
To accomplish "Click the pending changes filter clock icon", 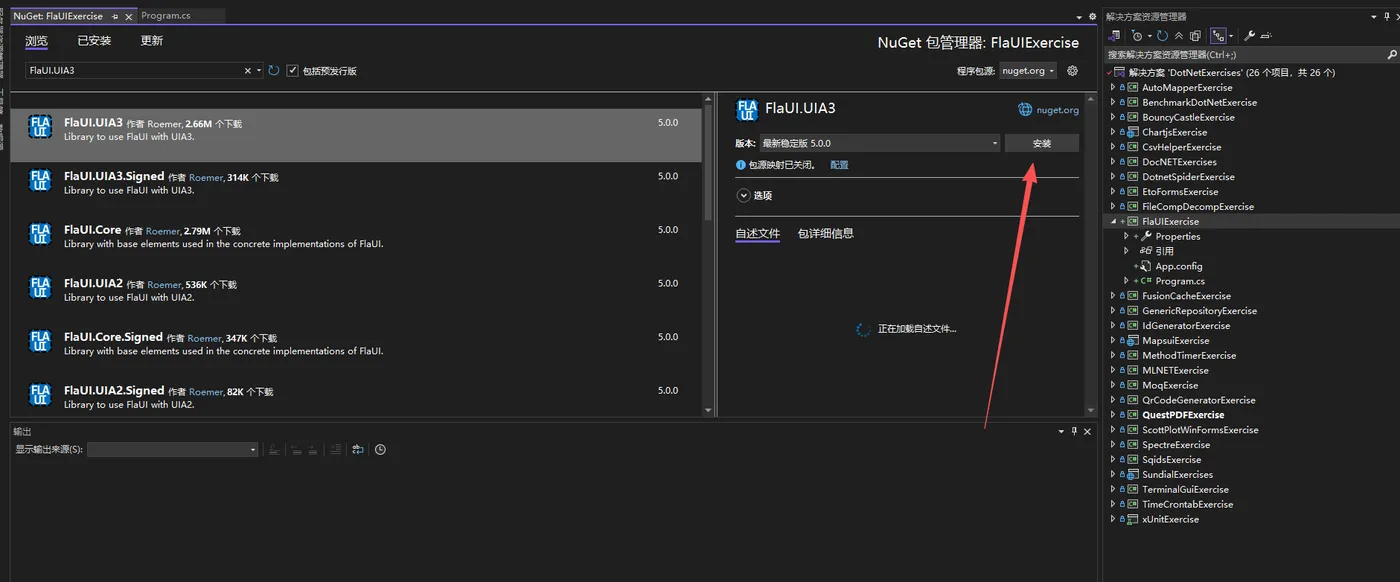I will click(1137, 36).
